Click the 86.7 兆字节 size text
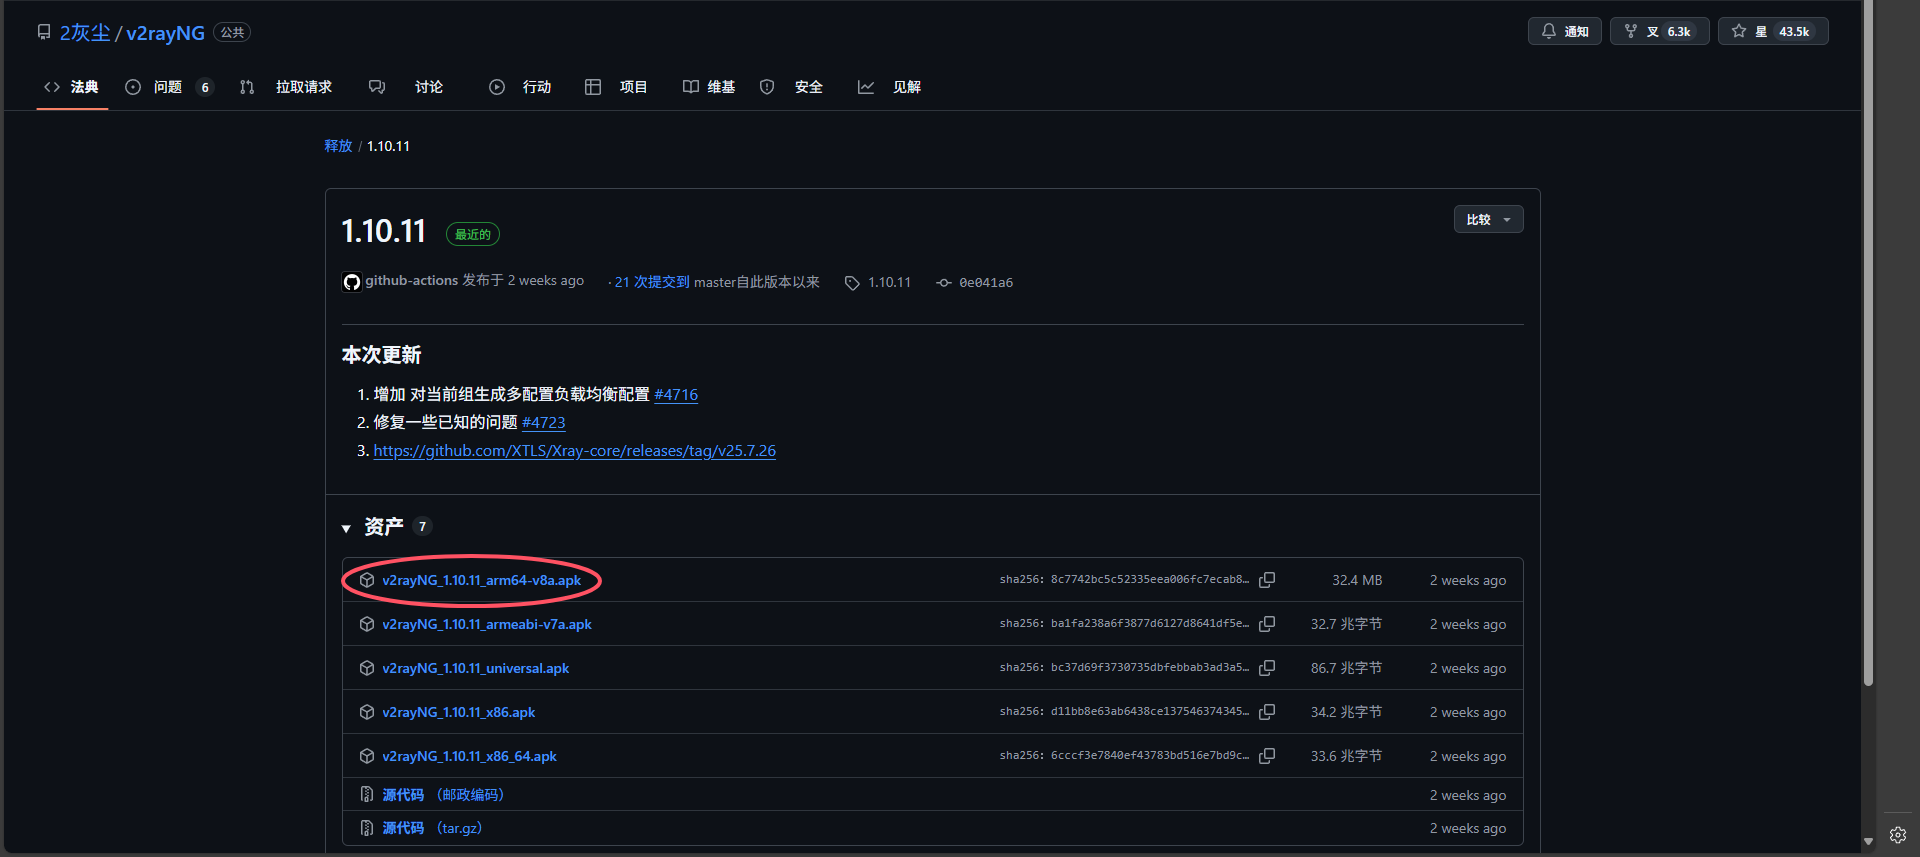1920x857 pixels. [x=1346, y=668]
